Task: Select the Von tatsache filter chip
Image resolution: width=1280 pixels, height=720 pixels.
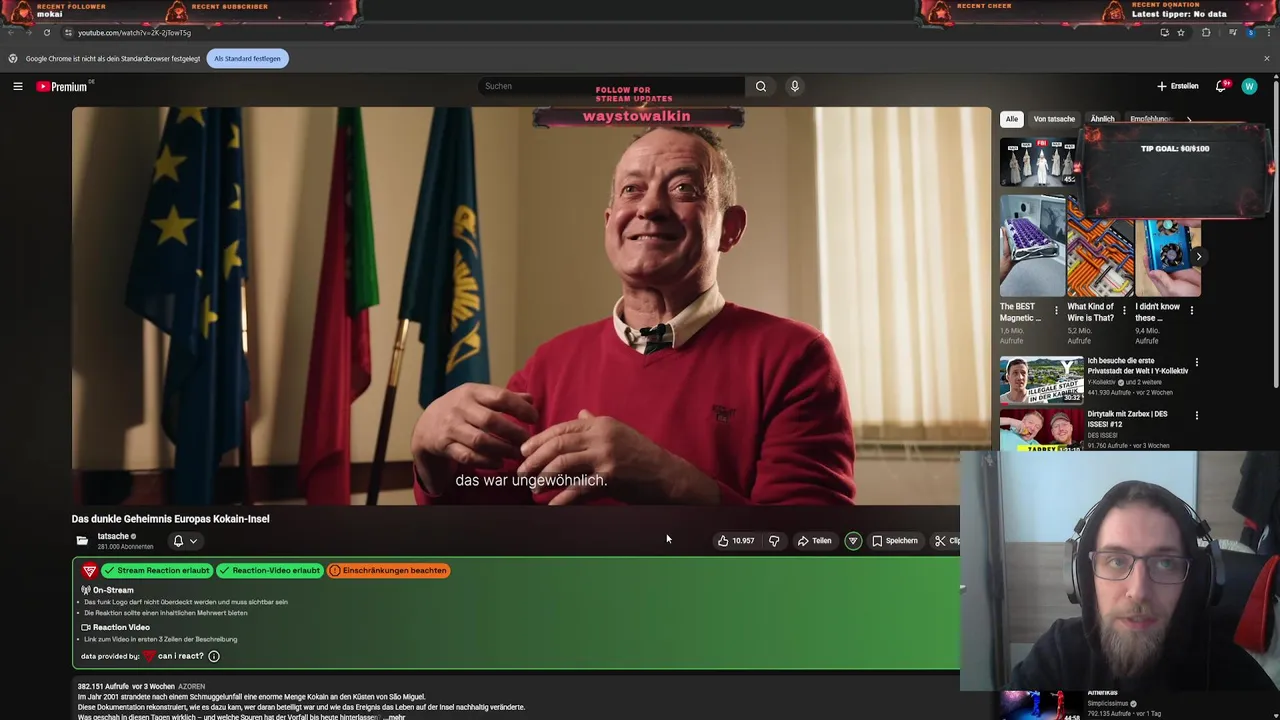Action: 1054,119
